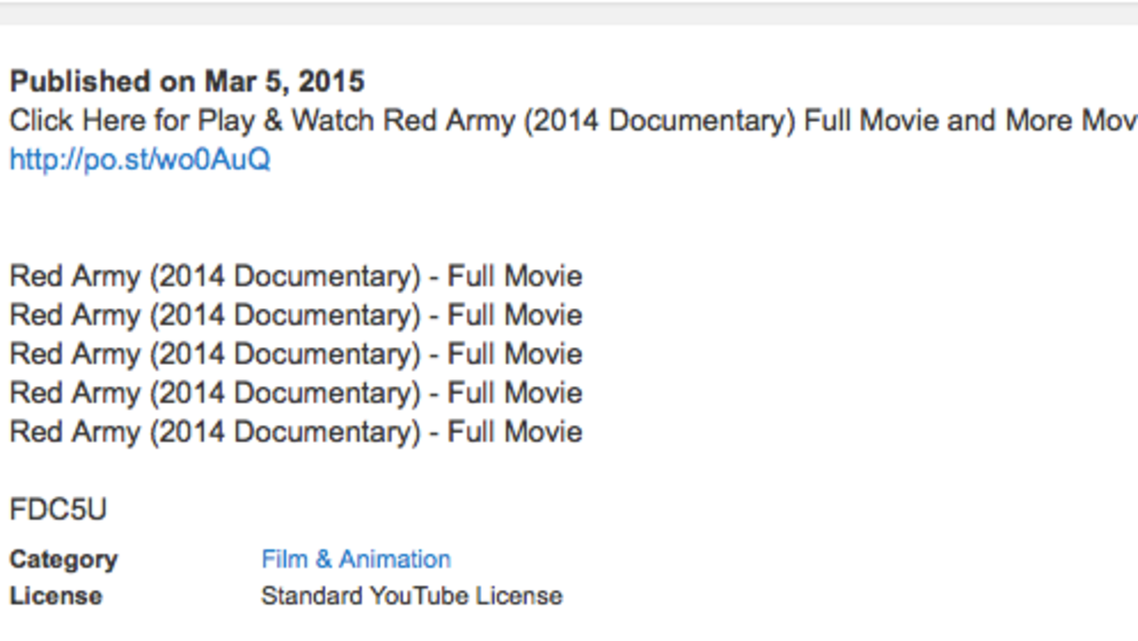Click the second Red Army Full Movie line
1138x641 pixels.
(x=296, y=316)
